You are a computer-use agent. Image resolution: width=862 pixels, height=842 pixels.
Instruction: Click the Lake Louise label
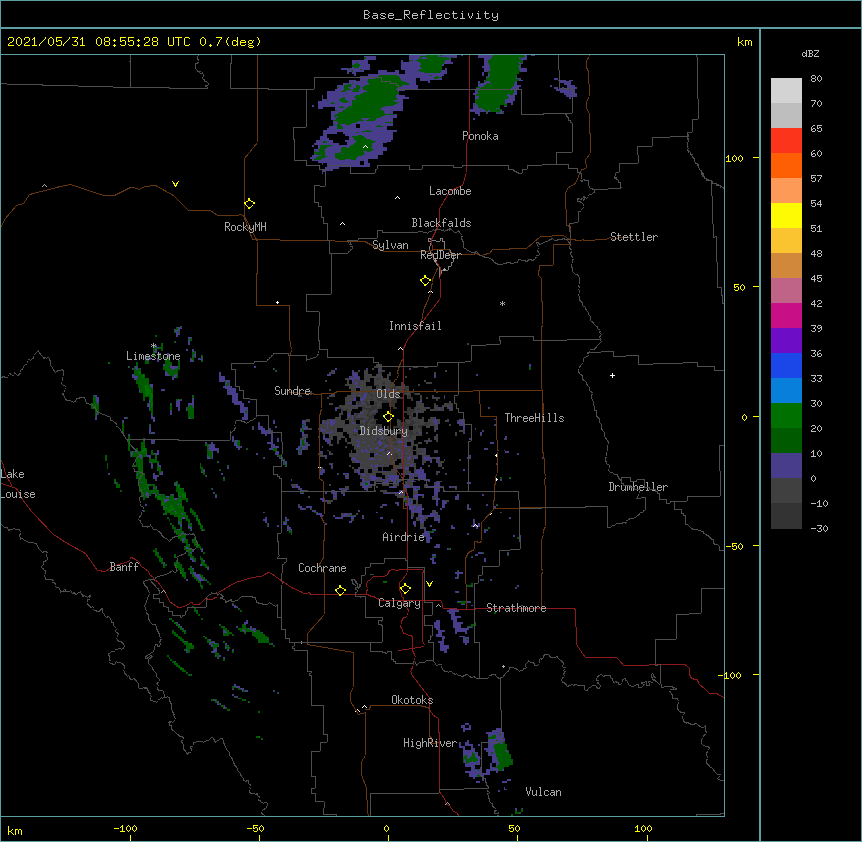pyautogui.click(x=17, y=484)
